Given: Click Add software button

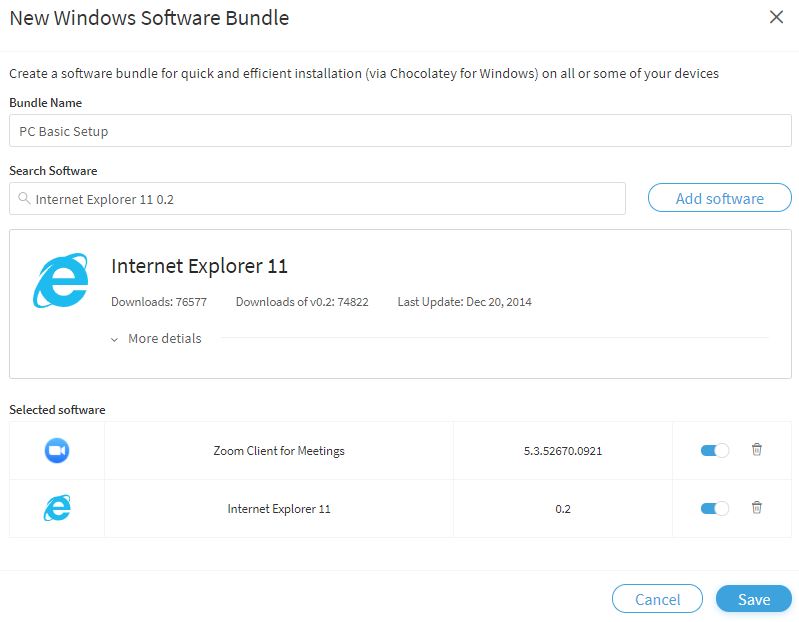Looking at the screenshot, I should tap(720, 198).
